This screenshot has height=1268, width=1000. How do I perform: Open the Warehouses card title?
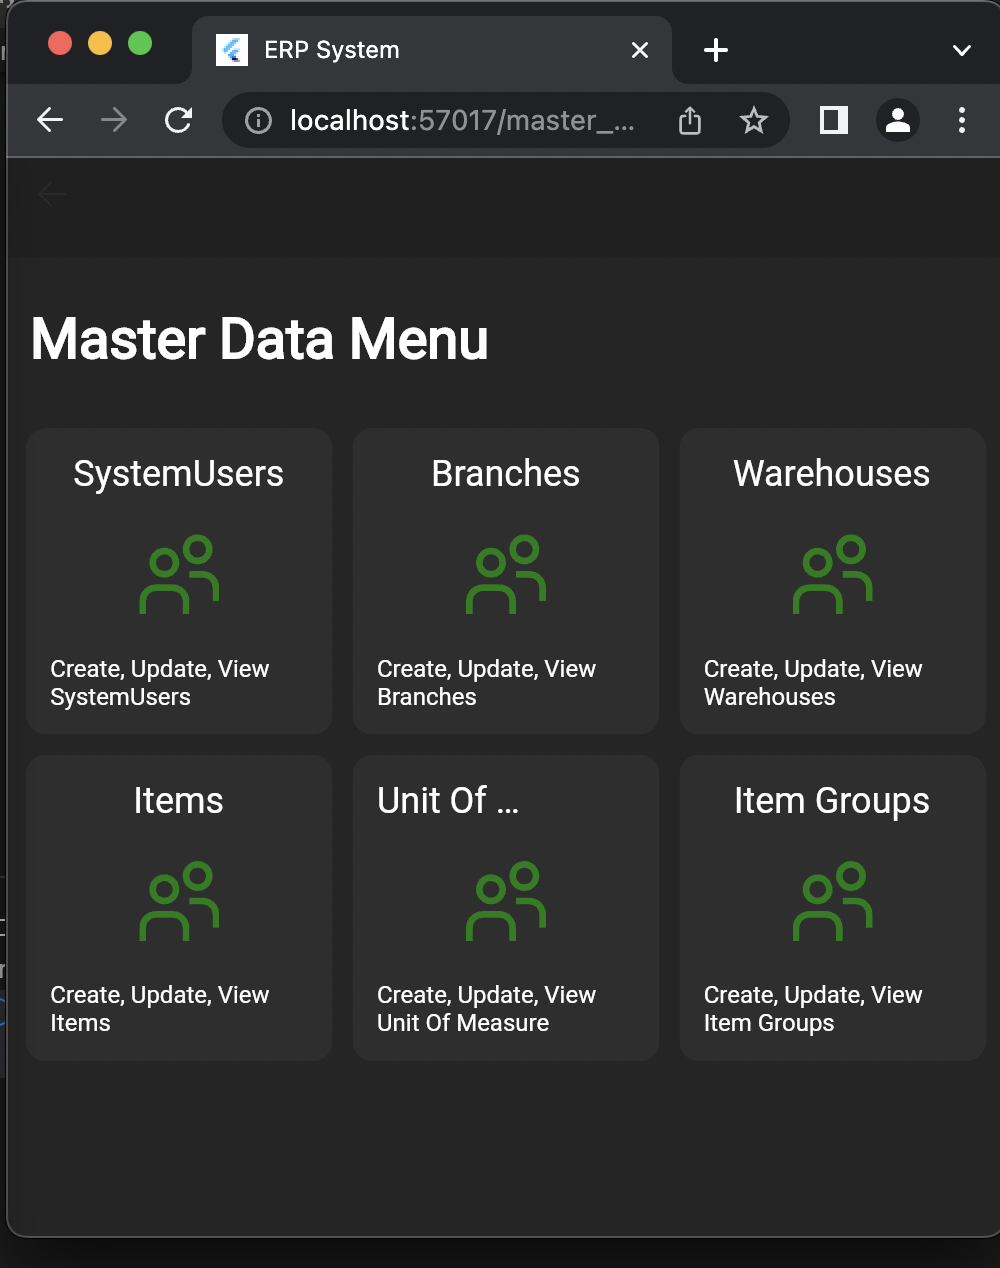coord(832,474)
